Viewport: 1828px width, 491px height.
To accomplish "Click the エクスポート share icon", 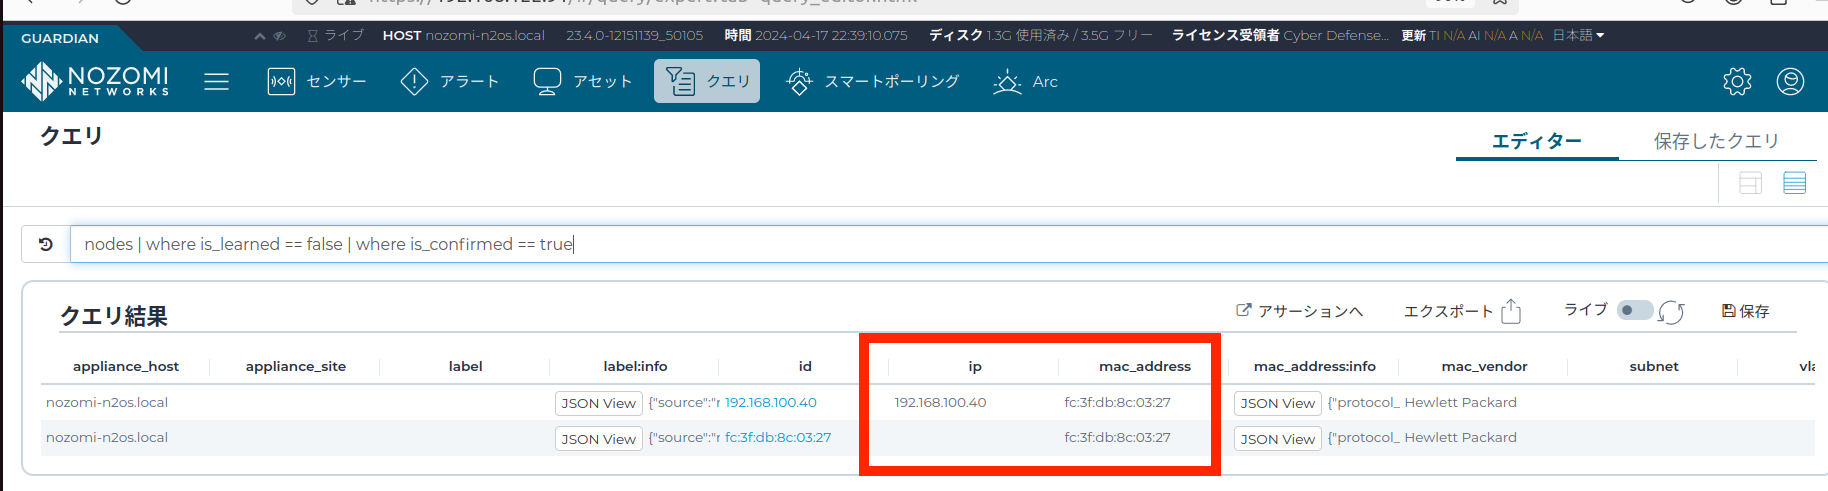I will 1511,312.
